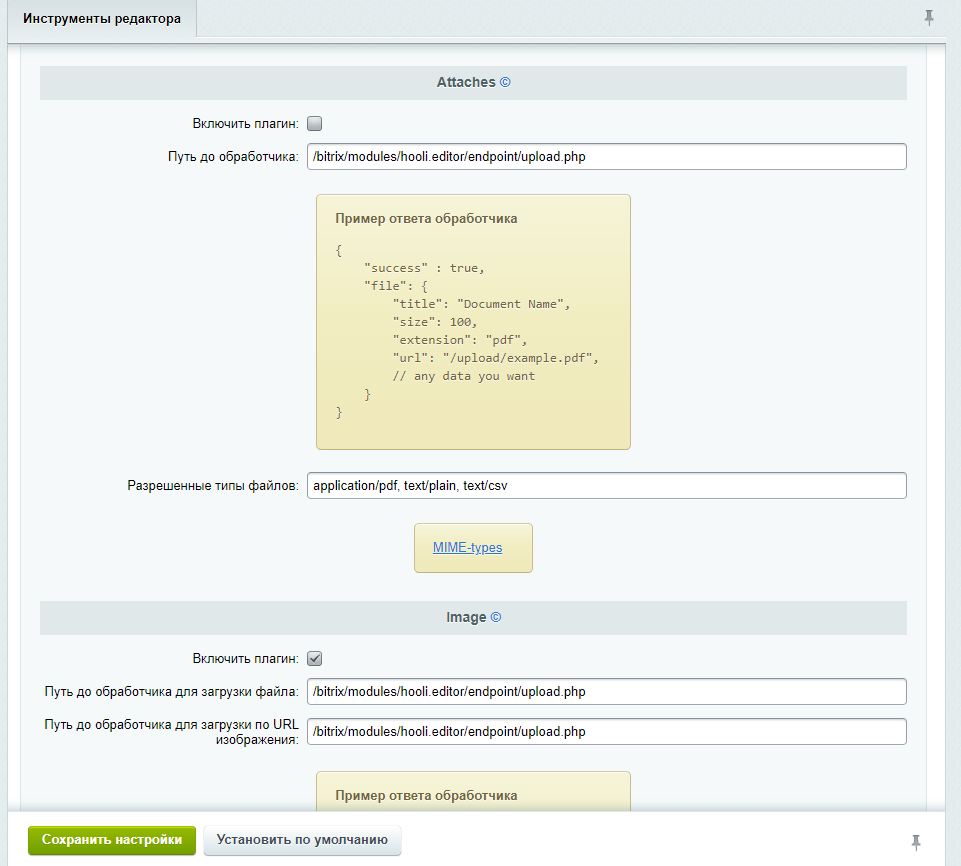The width and height of the screenshot is (961, 866).
Task: Click the Attaches section header title
Action: click(466, 83)
